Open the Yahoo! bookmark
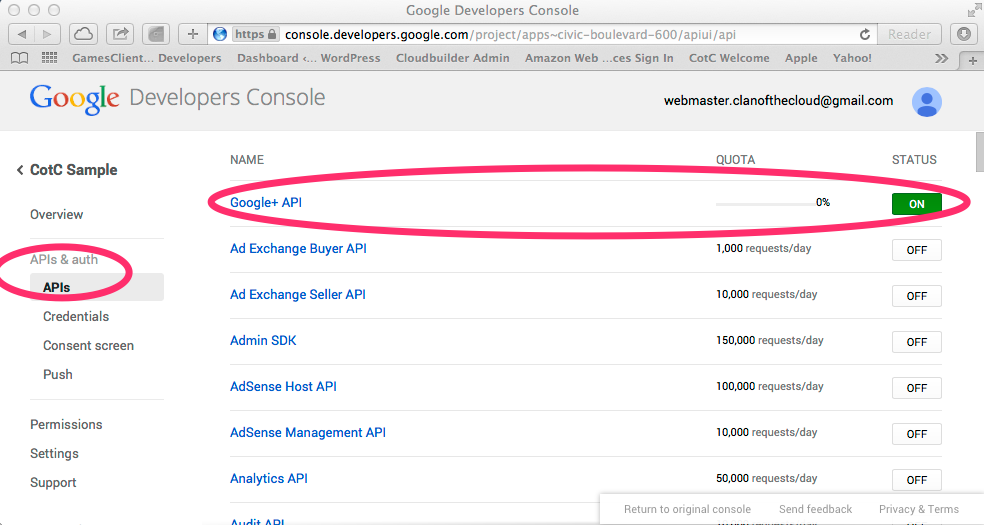 click(852, 58)
